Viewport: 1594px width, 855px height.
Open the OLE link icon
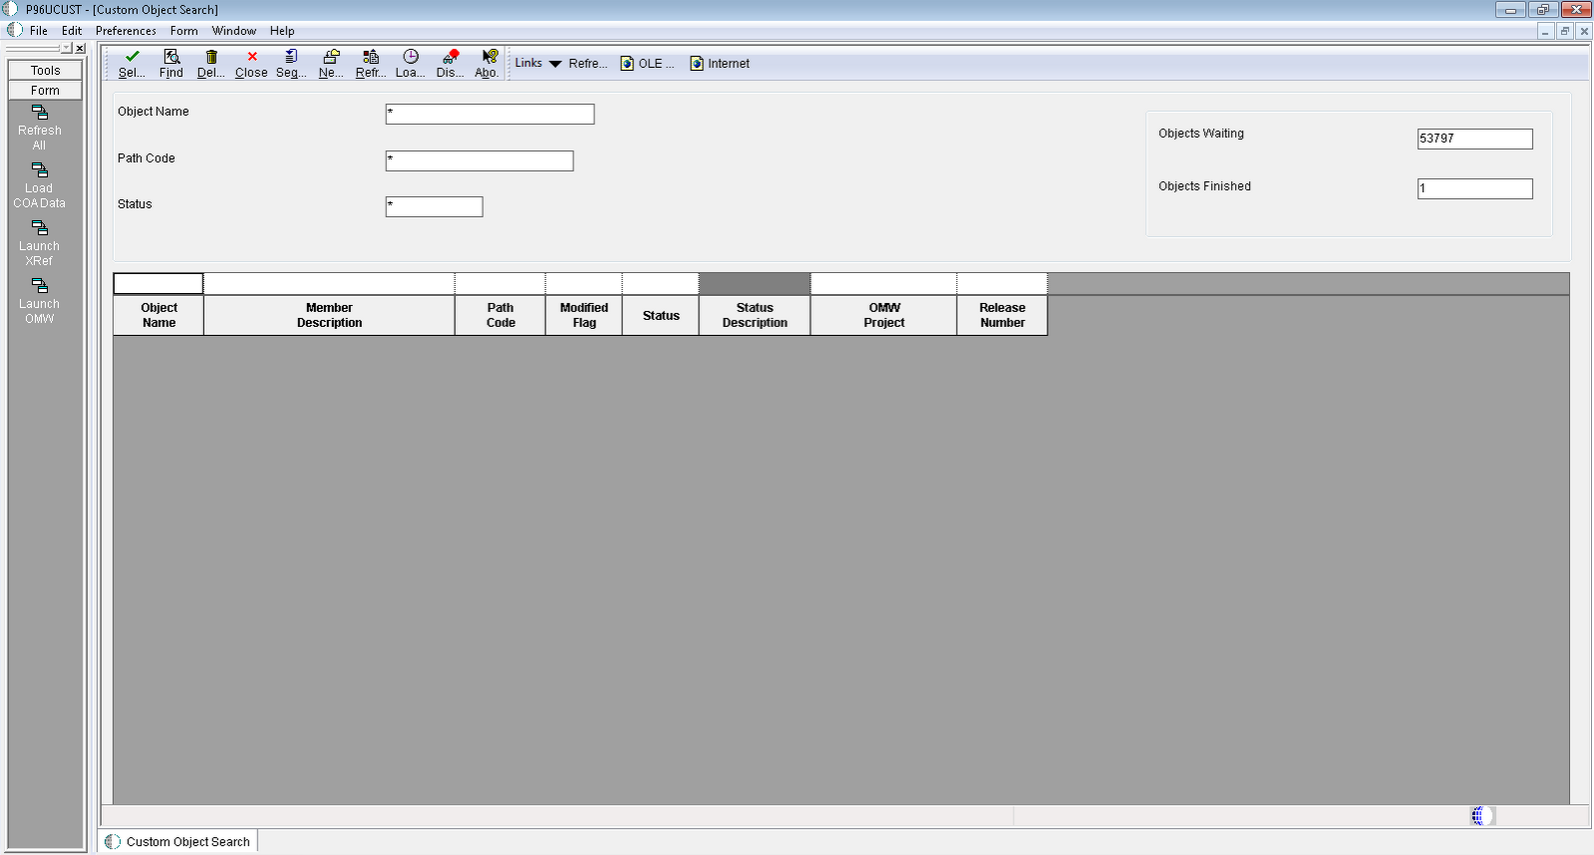click(x=627, y=64)
